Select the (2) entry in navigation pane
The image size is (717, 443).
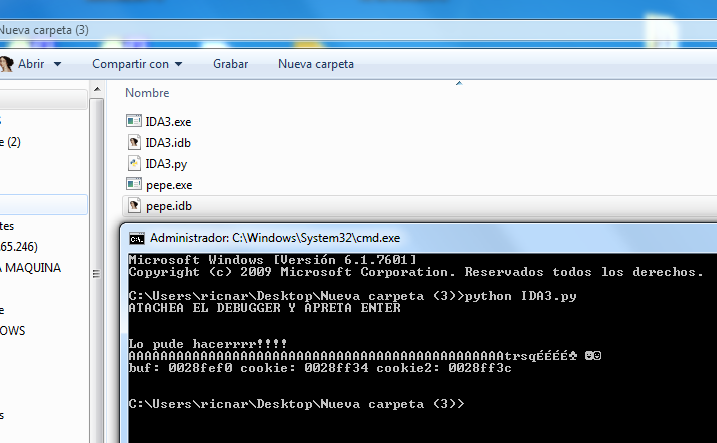[x=12, y=142]
